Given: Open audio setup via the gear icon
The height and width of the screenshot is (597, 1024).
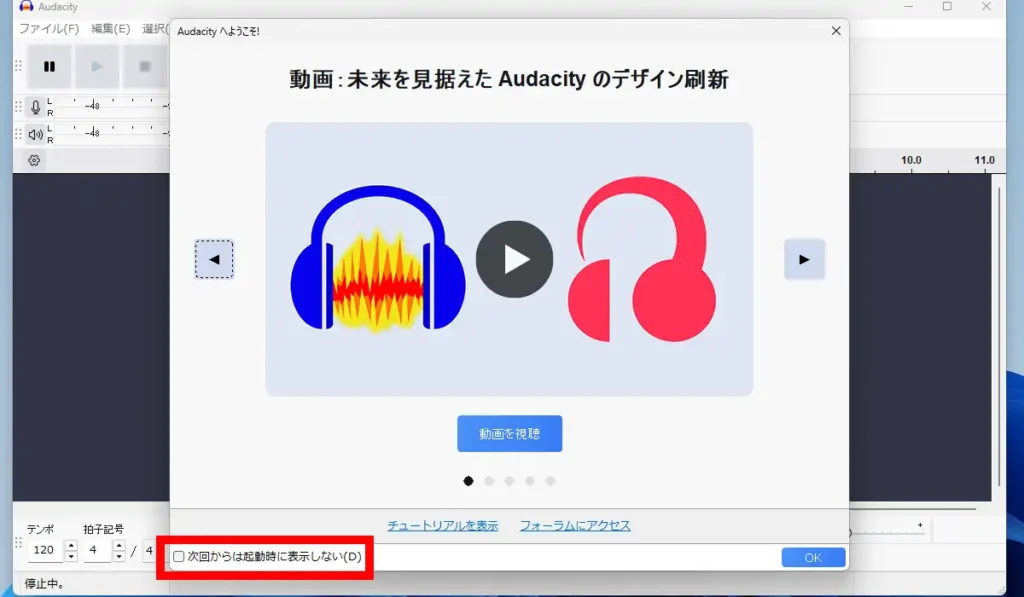Looking at the screenshot, I should [33, 160].
